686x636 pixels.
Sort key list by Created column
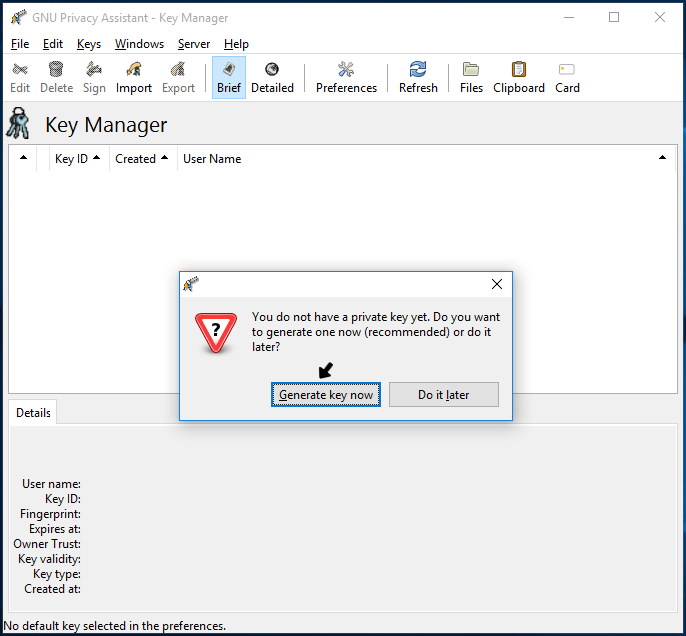point(141,159)
